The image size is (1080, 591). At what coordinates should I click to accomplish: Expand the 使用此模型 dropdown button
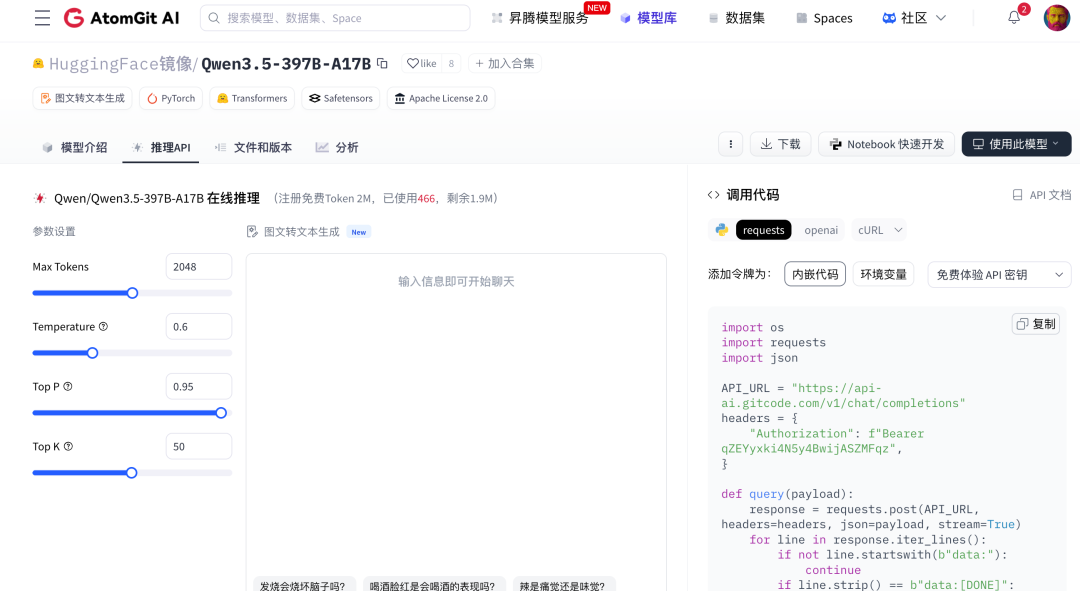tap(1016, 144)
